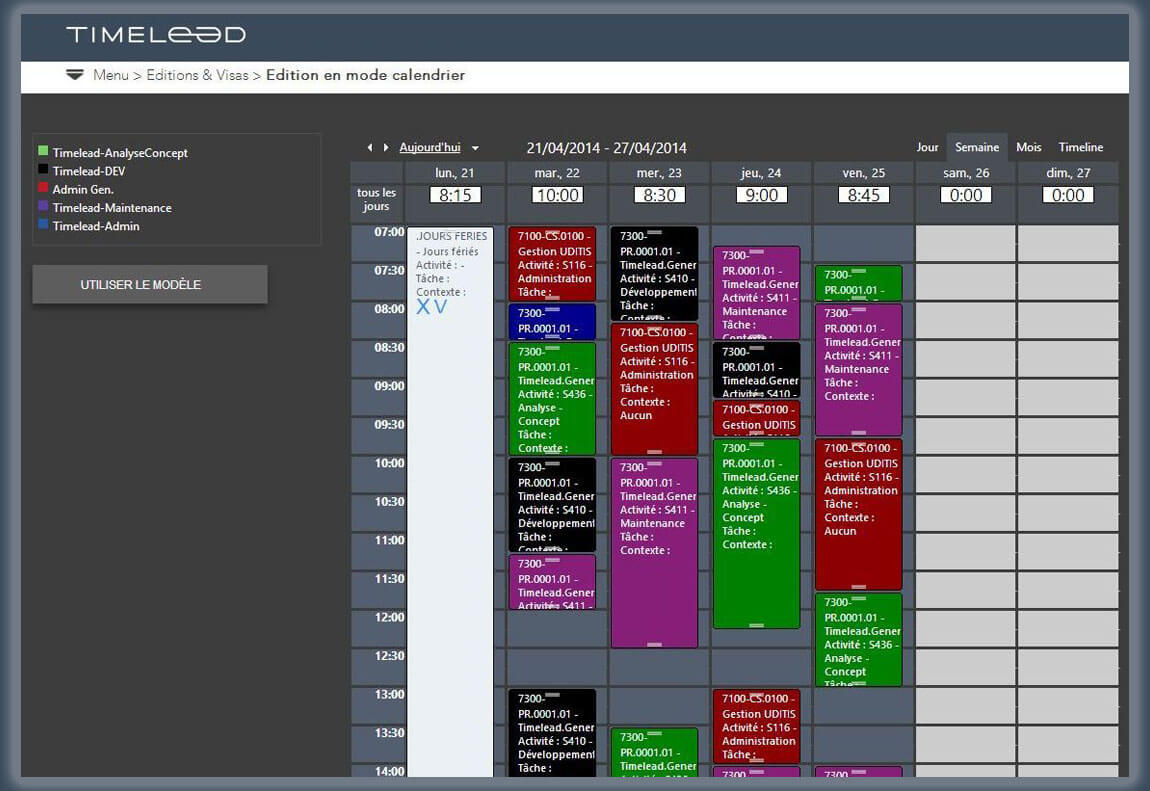Click the blue Timelead-Admin legend swatch
The image size is (1150, 791).
[43, 224]
